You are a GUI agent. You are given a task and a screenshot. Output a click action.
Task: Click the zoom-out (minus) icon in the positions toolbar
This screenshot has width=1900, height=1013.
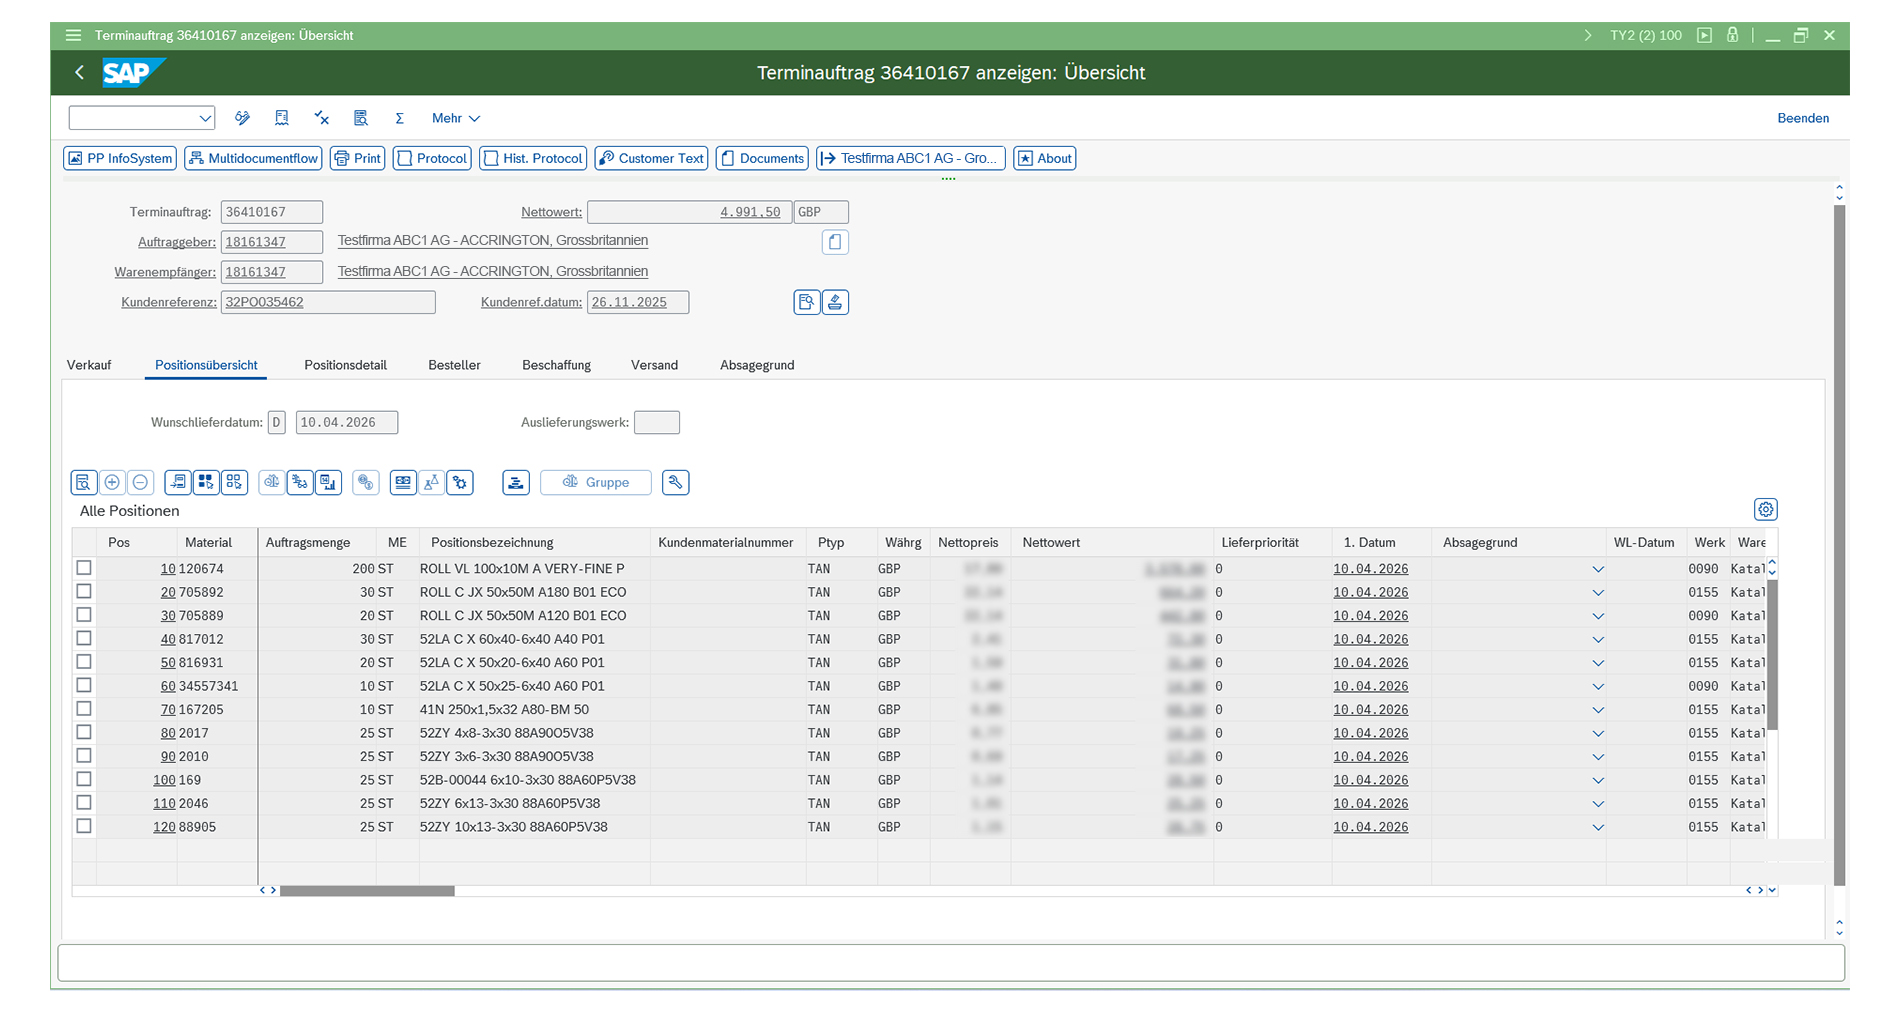tap(140, 482)
